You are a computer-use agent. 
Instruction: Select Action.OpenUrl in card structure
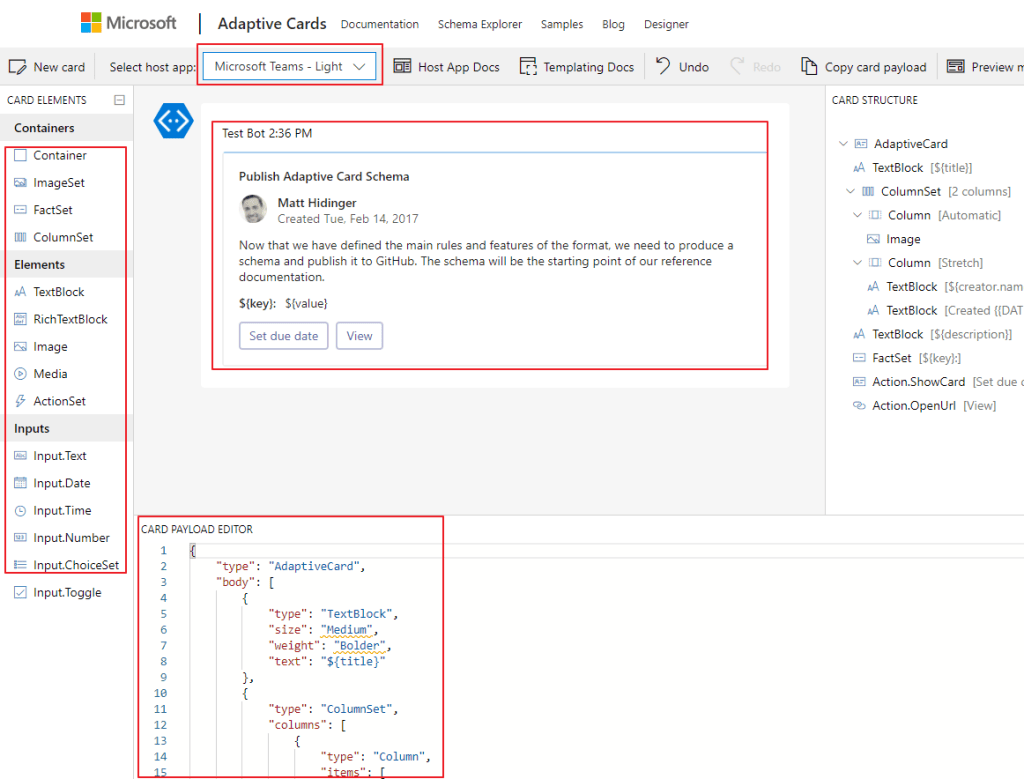click(913, 406)
